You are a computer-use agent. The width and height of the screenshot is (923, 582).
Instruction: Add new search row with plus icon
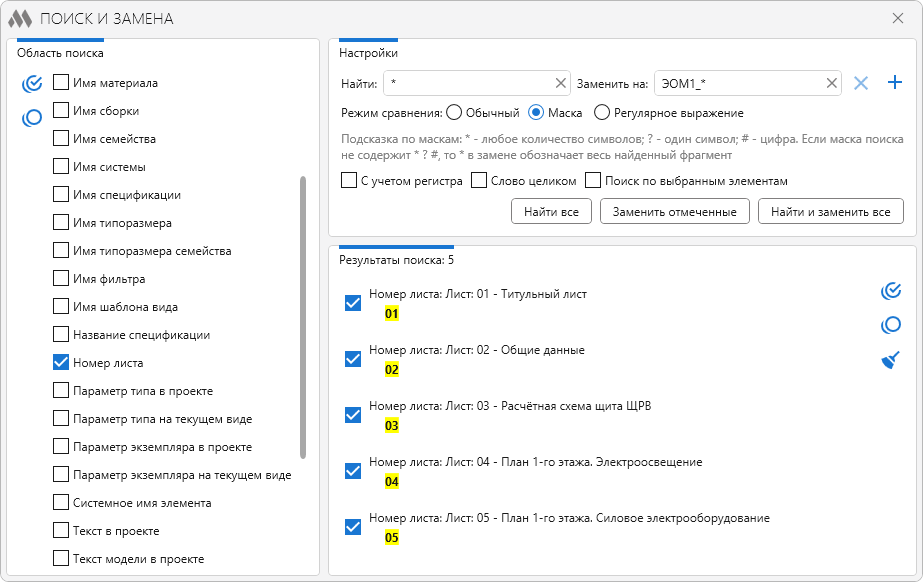point(895,83)
